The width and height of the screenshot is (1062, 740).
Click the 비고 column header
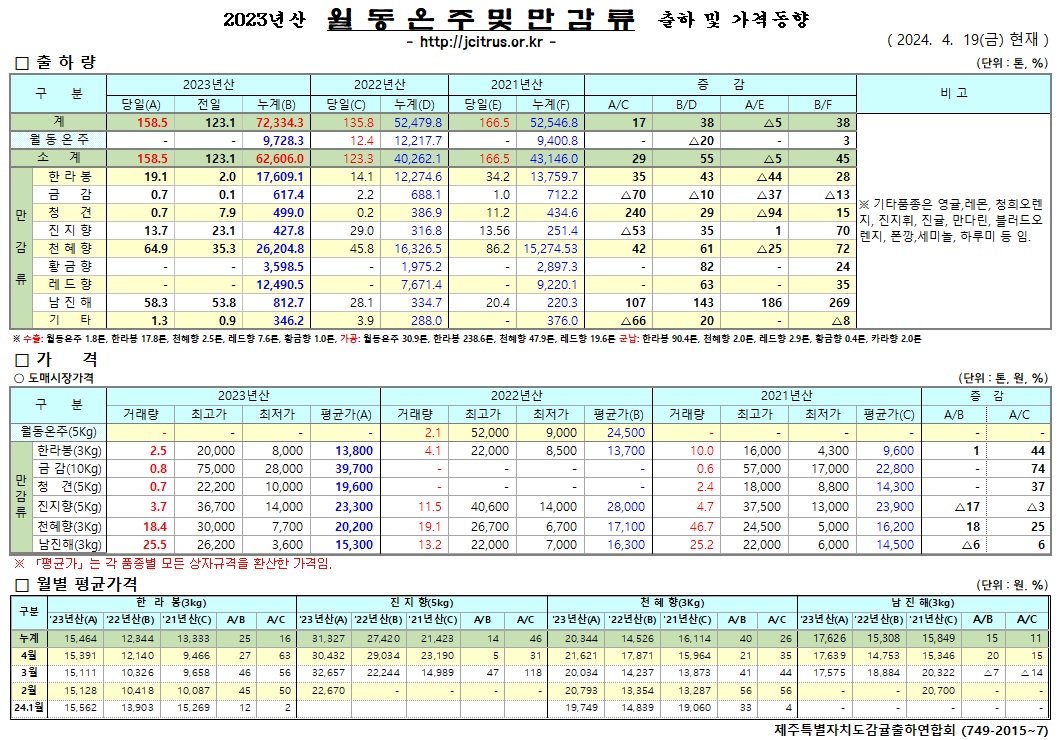click(x=952, y=93)
